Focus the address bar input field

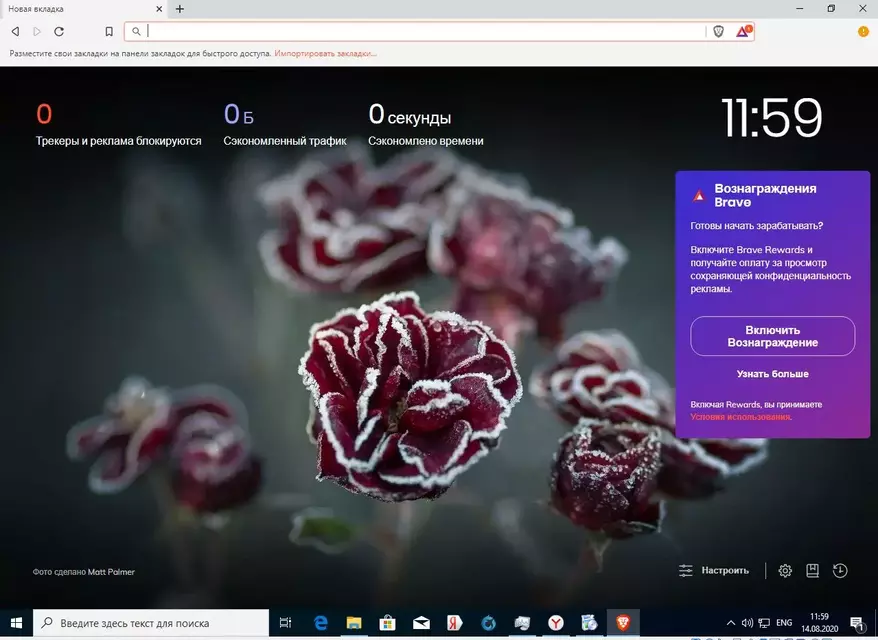click(424, 31)
